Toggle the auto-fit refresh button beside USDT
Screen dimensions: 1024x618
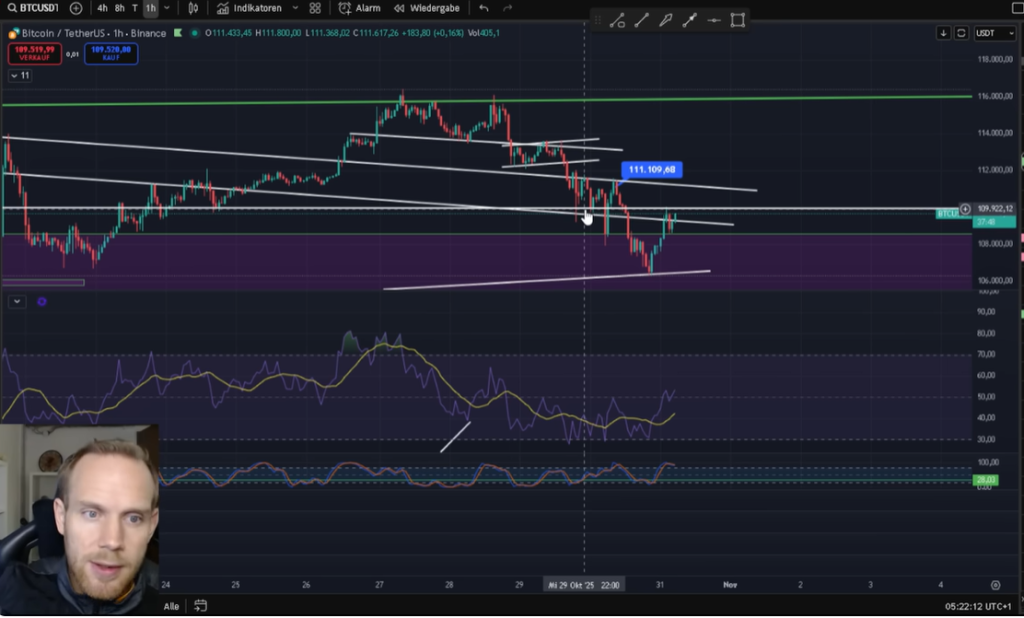[961, 33]
